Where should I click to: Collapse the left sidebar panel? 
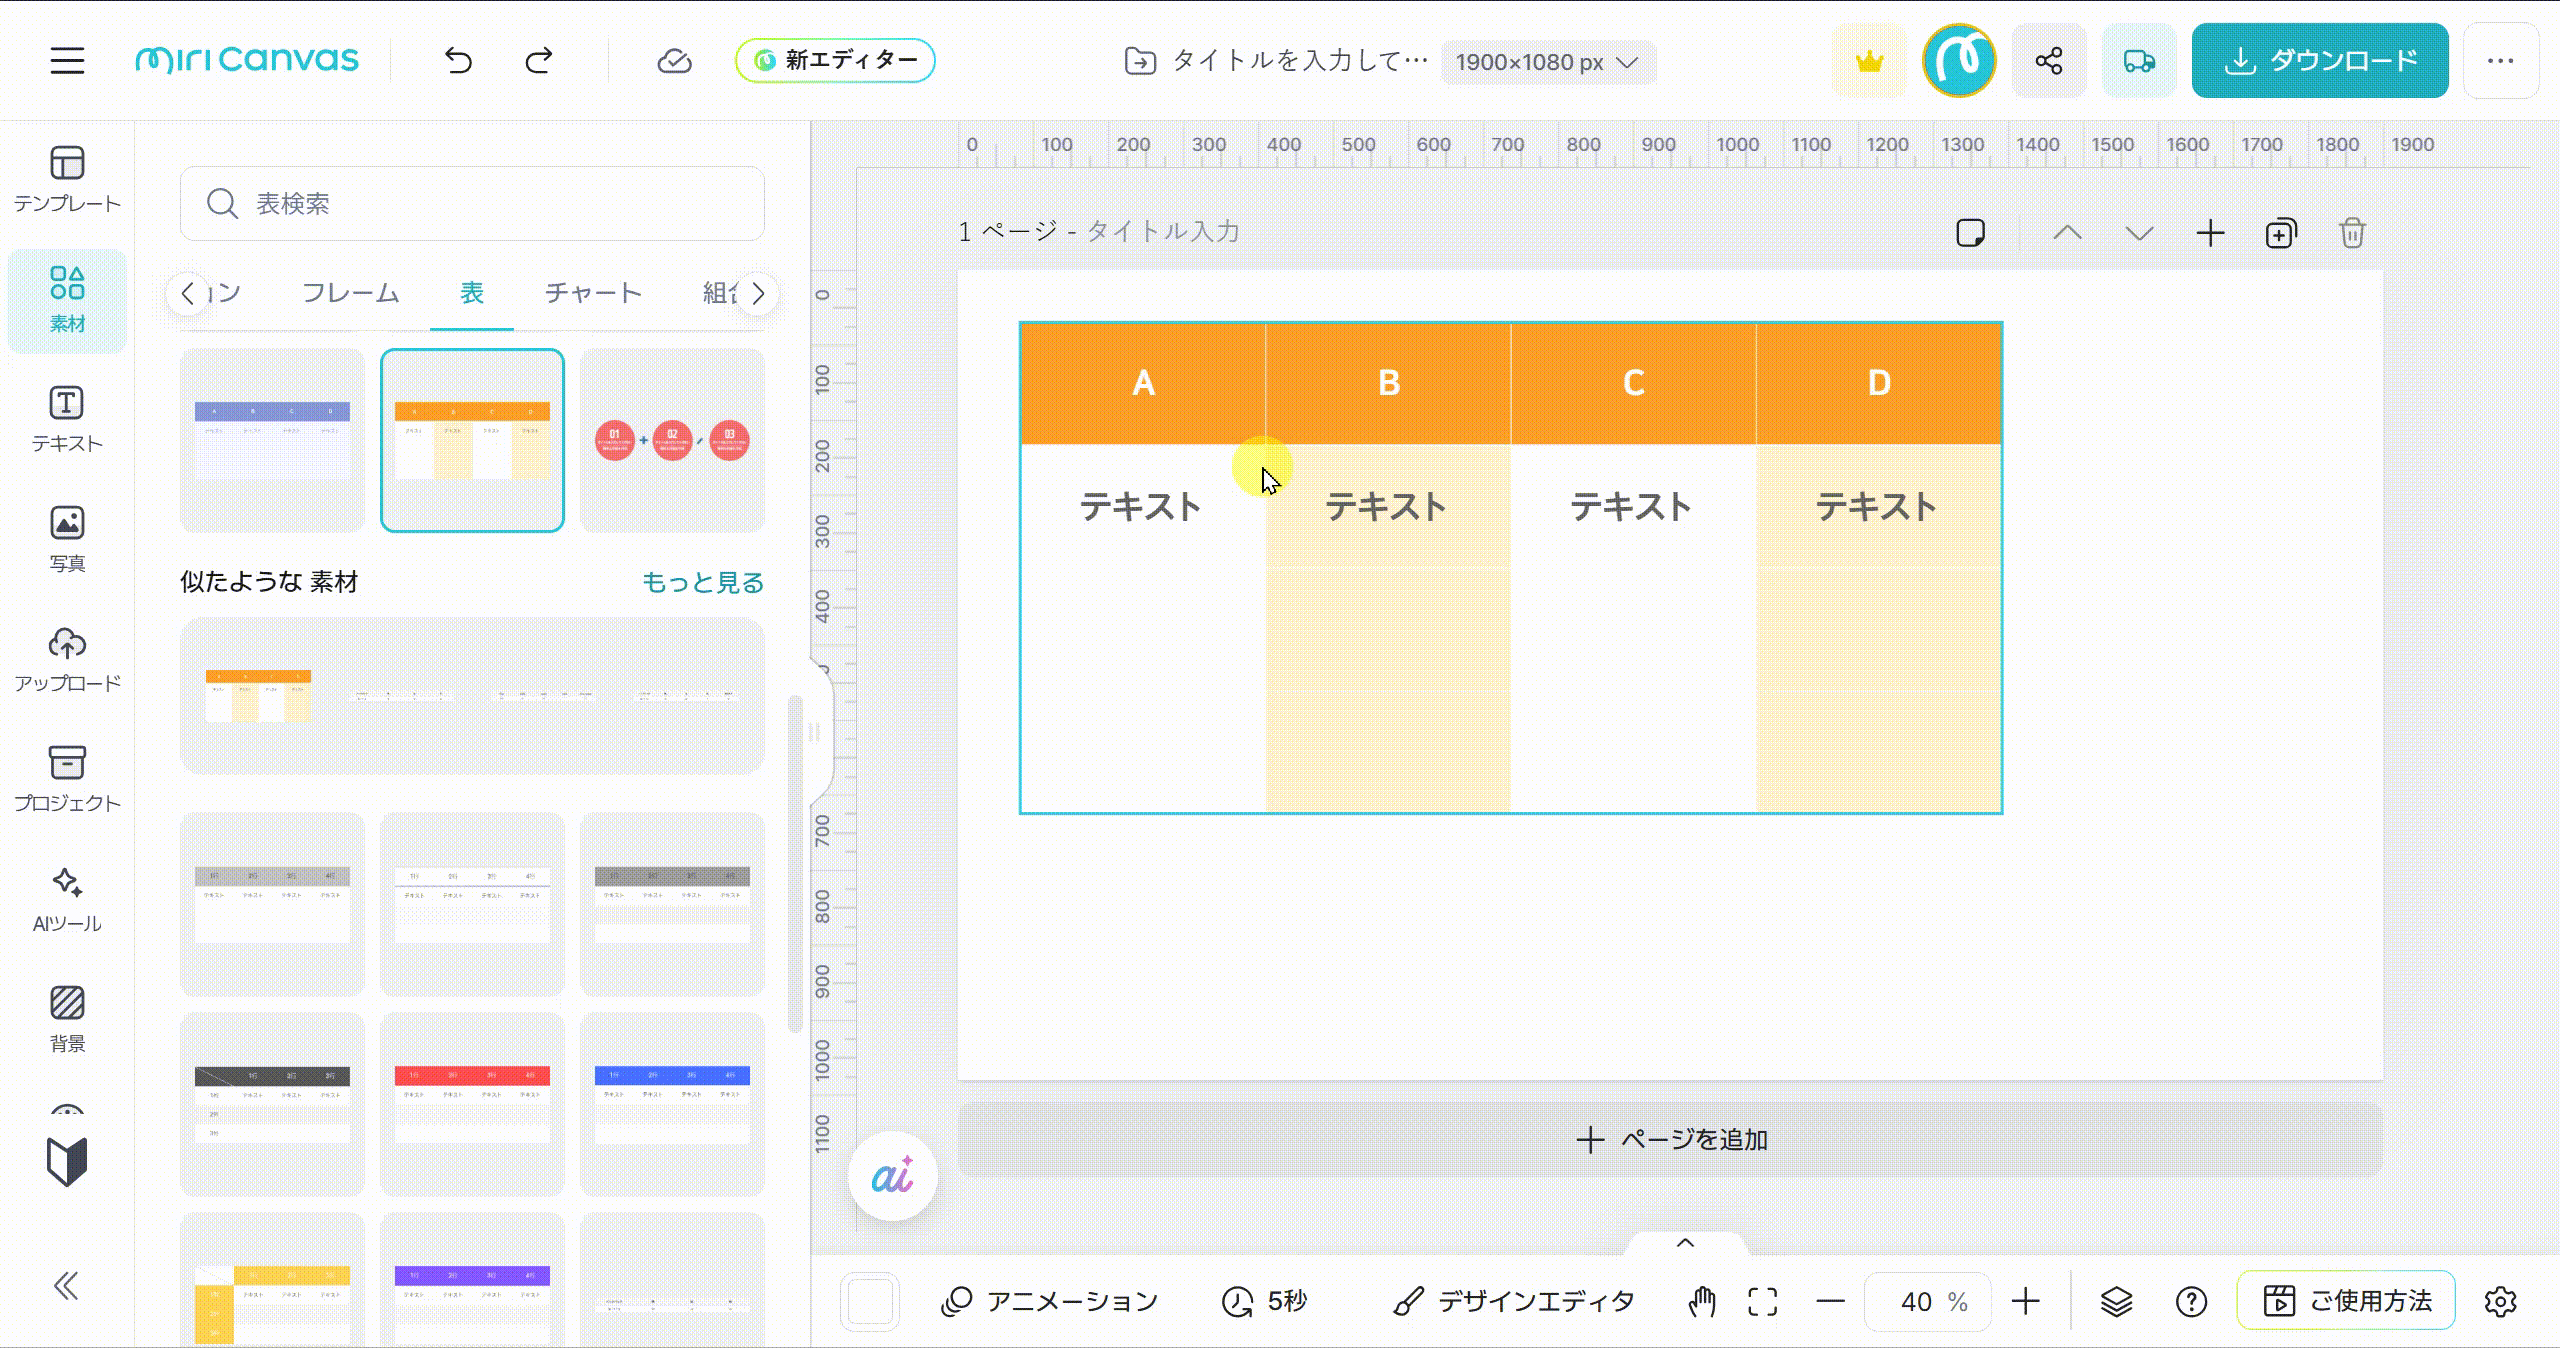click(x=66, y=1286)
